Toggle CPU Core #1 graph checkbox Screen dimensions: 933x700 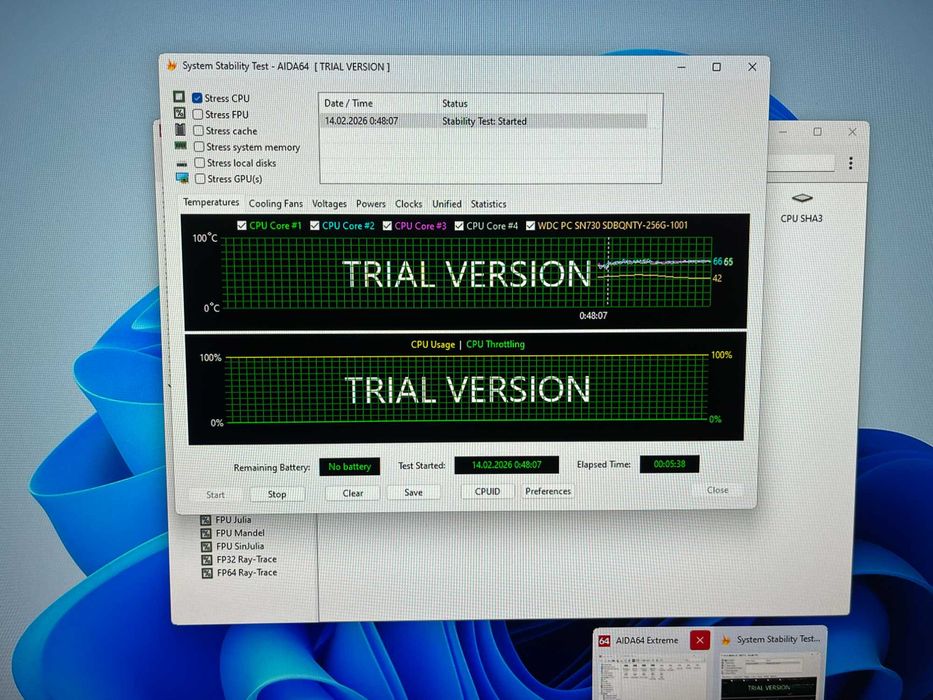pos(242,226)
